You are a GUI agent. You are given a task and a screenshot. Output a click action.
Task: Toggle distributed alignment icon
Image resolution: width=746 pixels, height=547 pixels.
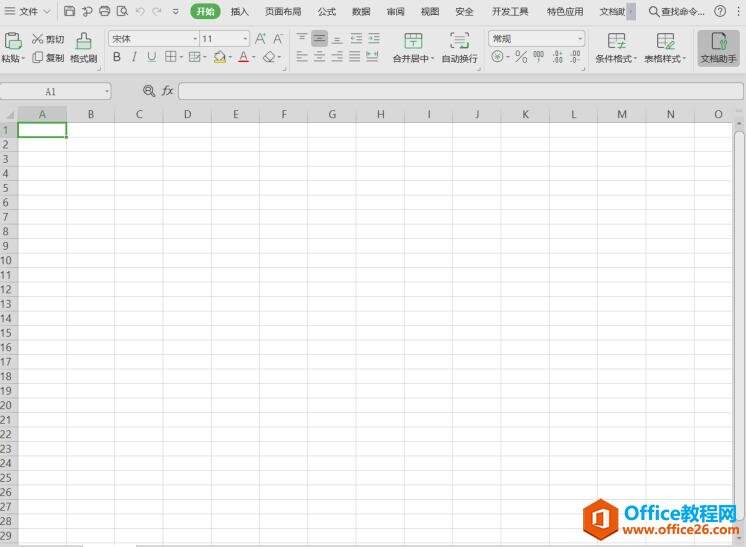pyautogui.click(x=372, y=57)
